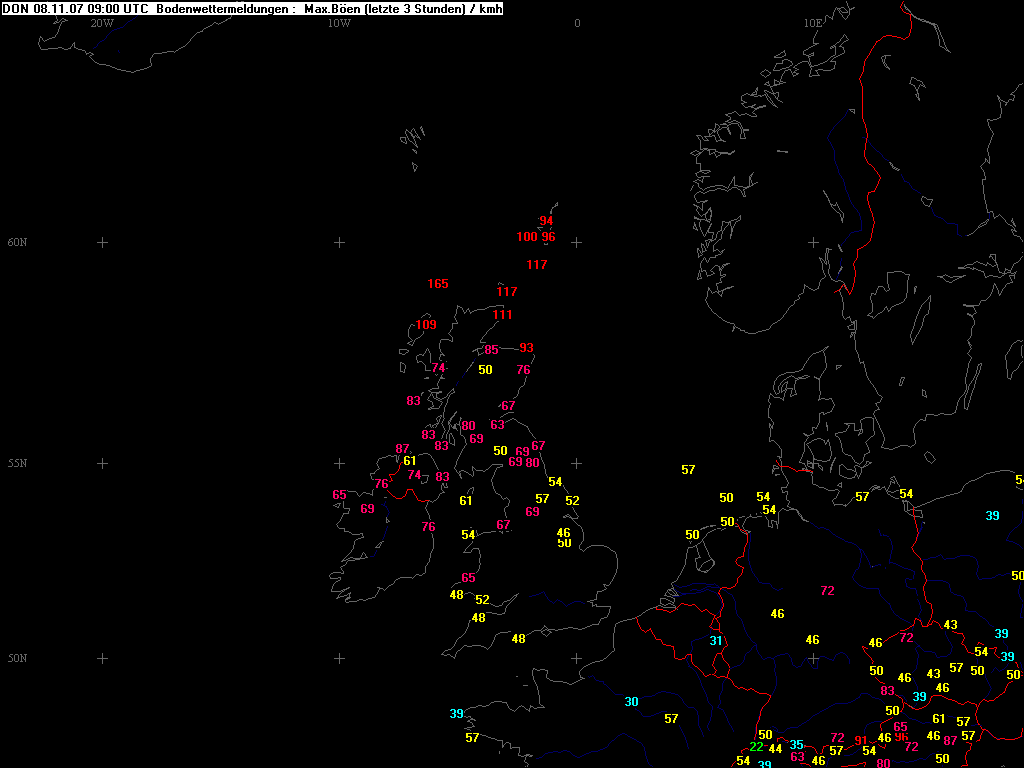Click the red 91 gust value

click(x=861, y=741)
